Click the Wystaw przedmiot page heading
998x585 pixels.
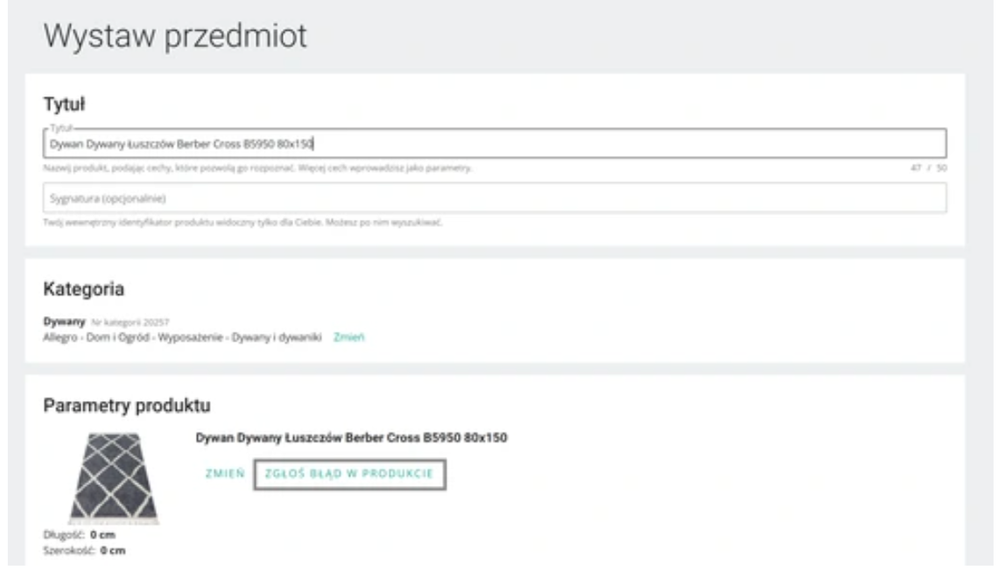click(175, 37)
